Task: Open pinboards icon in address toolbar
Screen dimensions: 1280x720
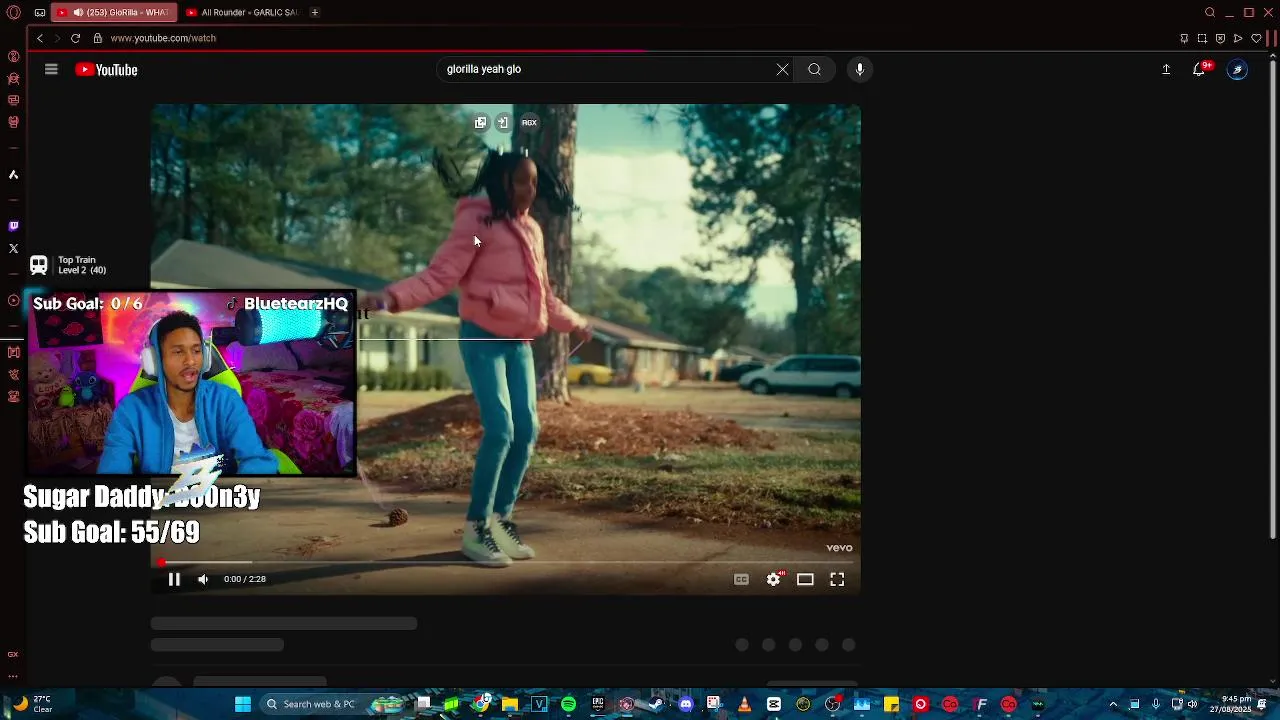Action: (x=1184, y=38)
